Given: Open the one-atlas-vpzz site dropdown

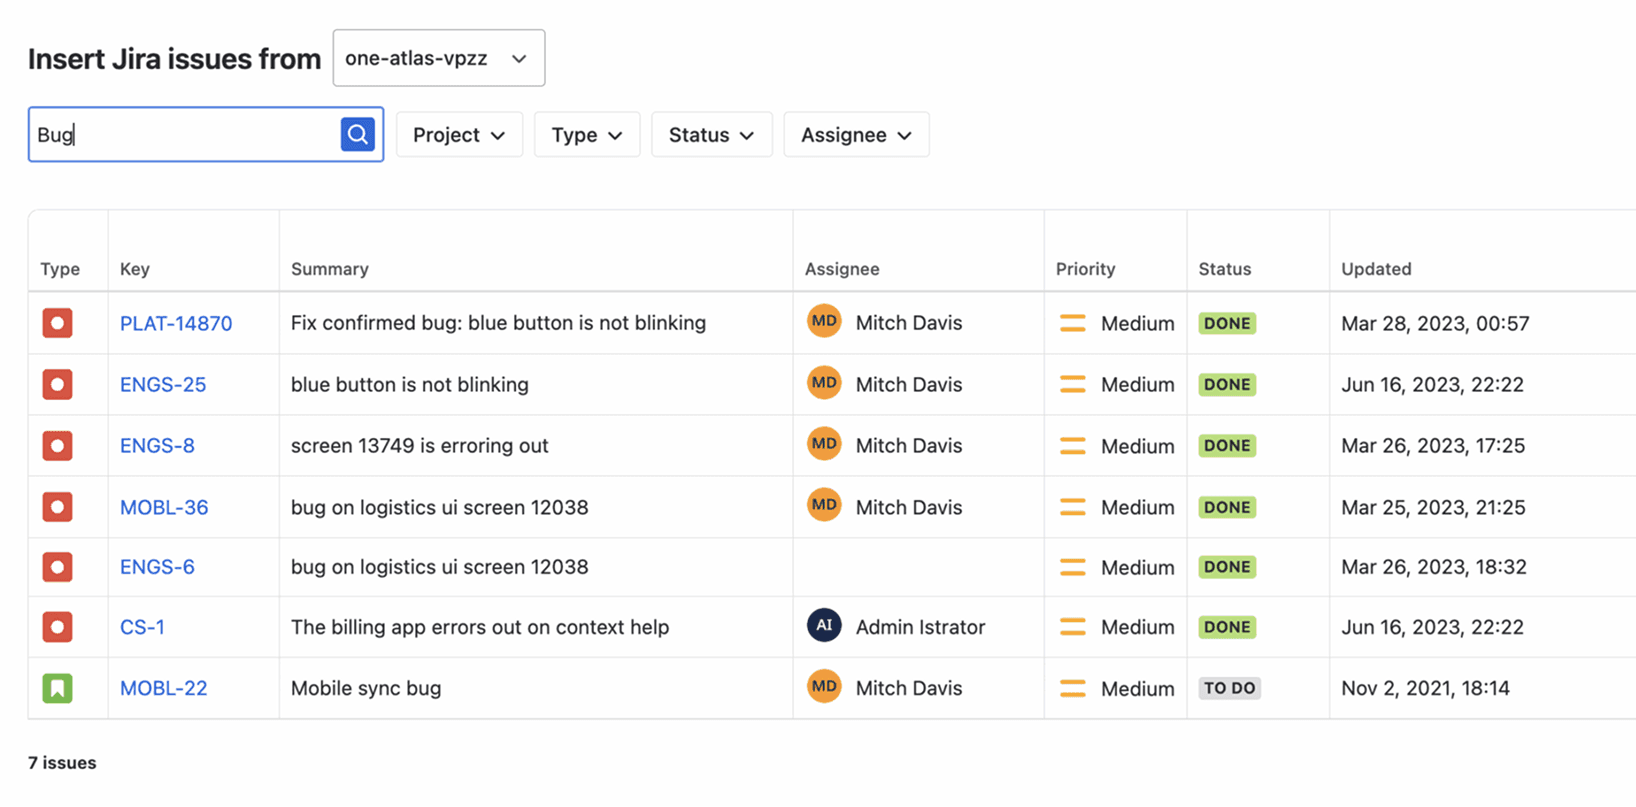Looking at the screenshot, I should 438,58.
